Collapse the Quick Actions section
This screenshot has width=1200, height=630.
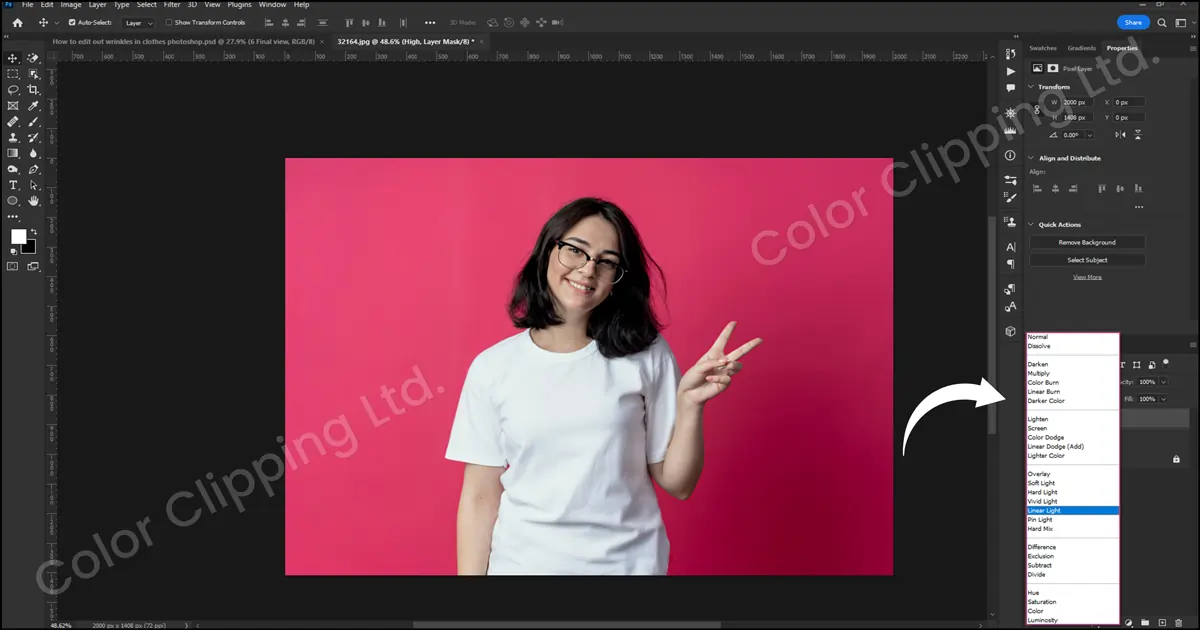tap(1032, 225)
